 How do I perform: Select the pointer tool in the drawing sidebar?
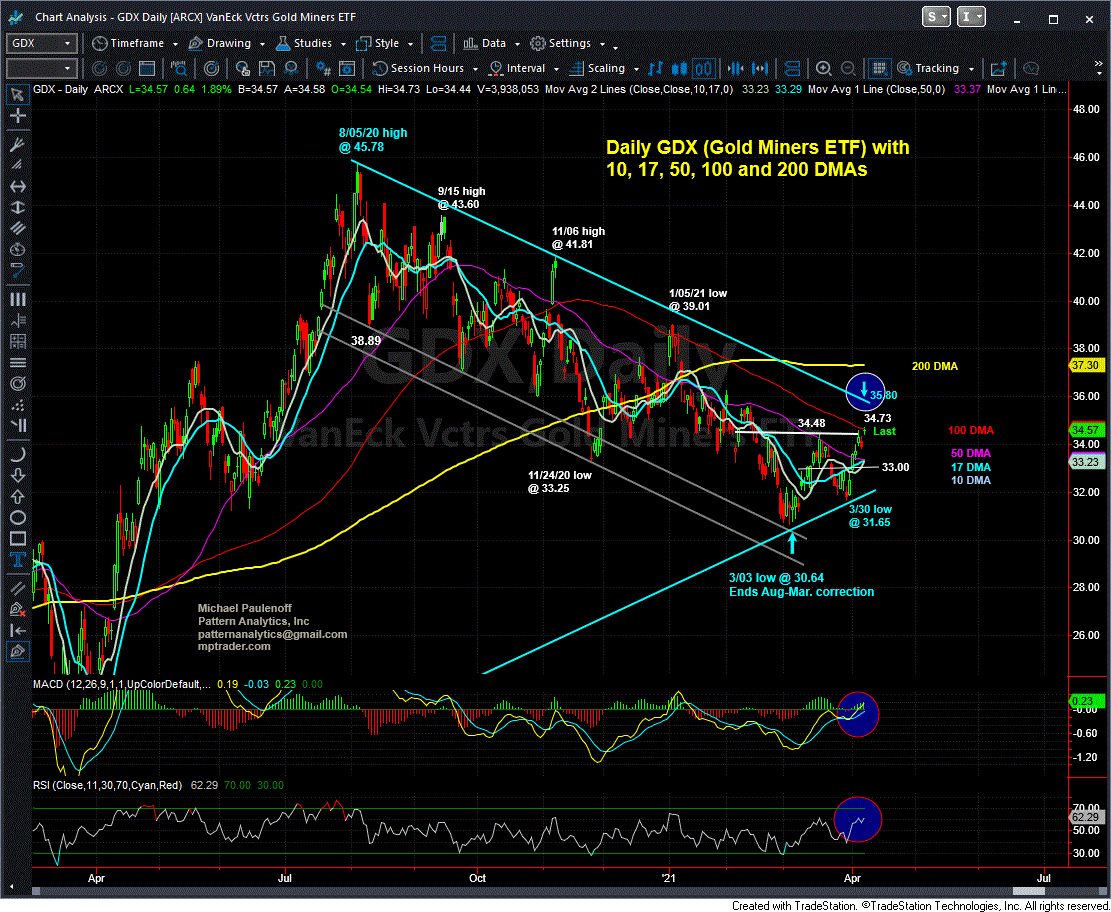[18, 94]
